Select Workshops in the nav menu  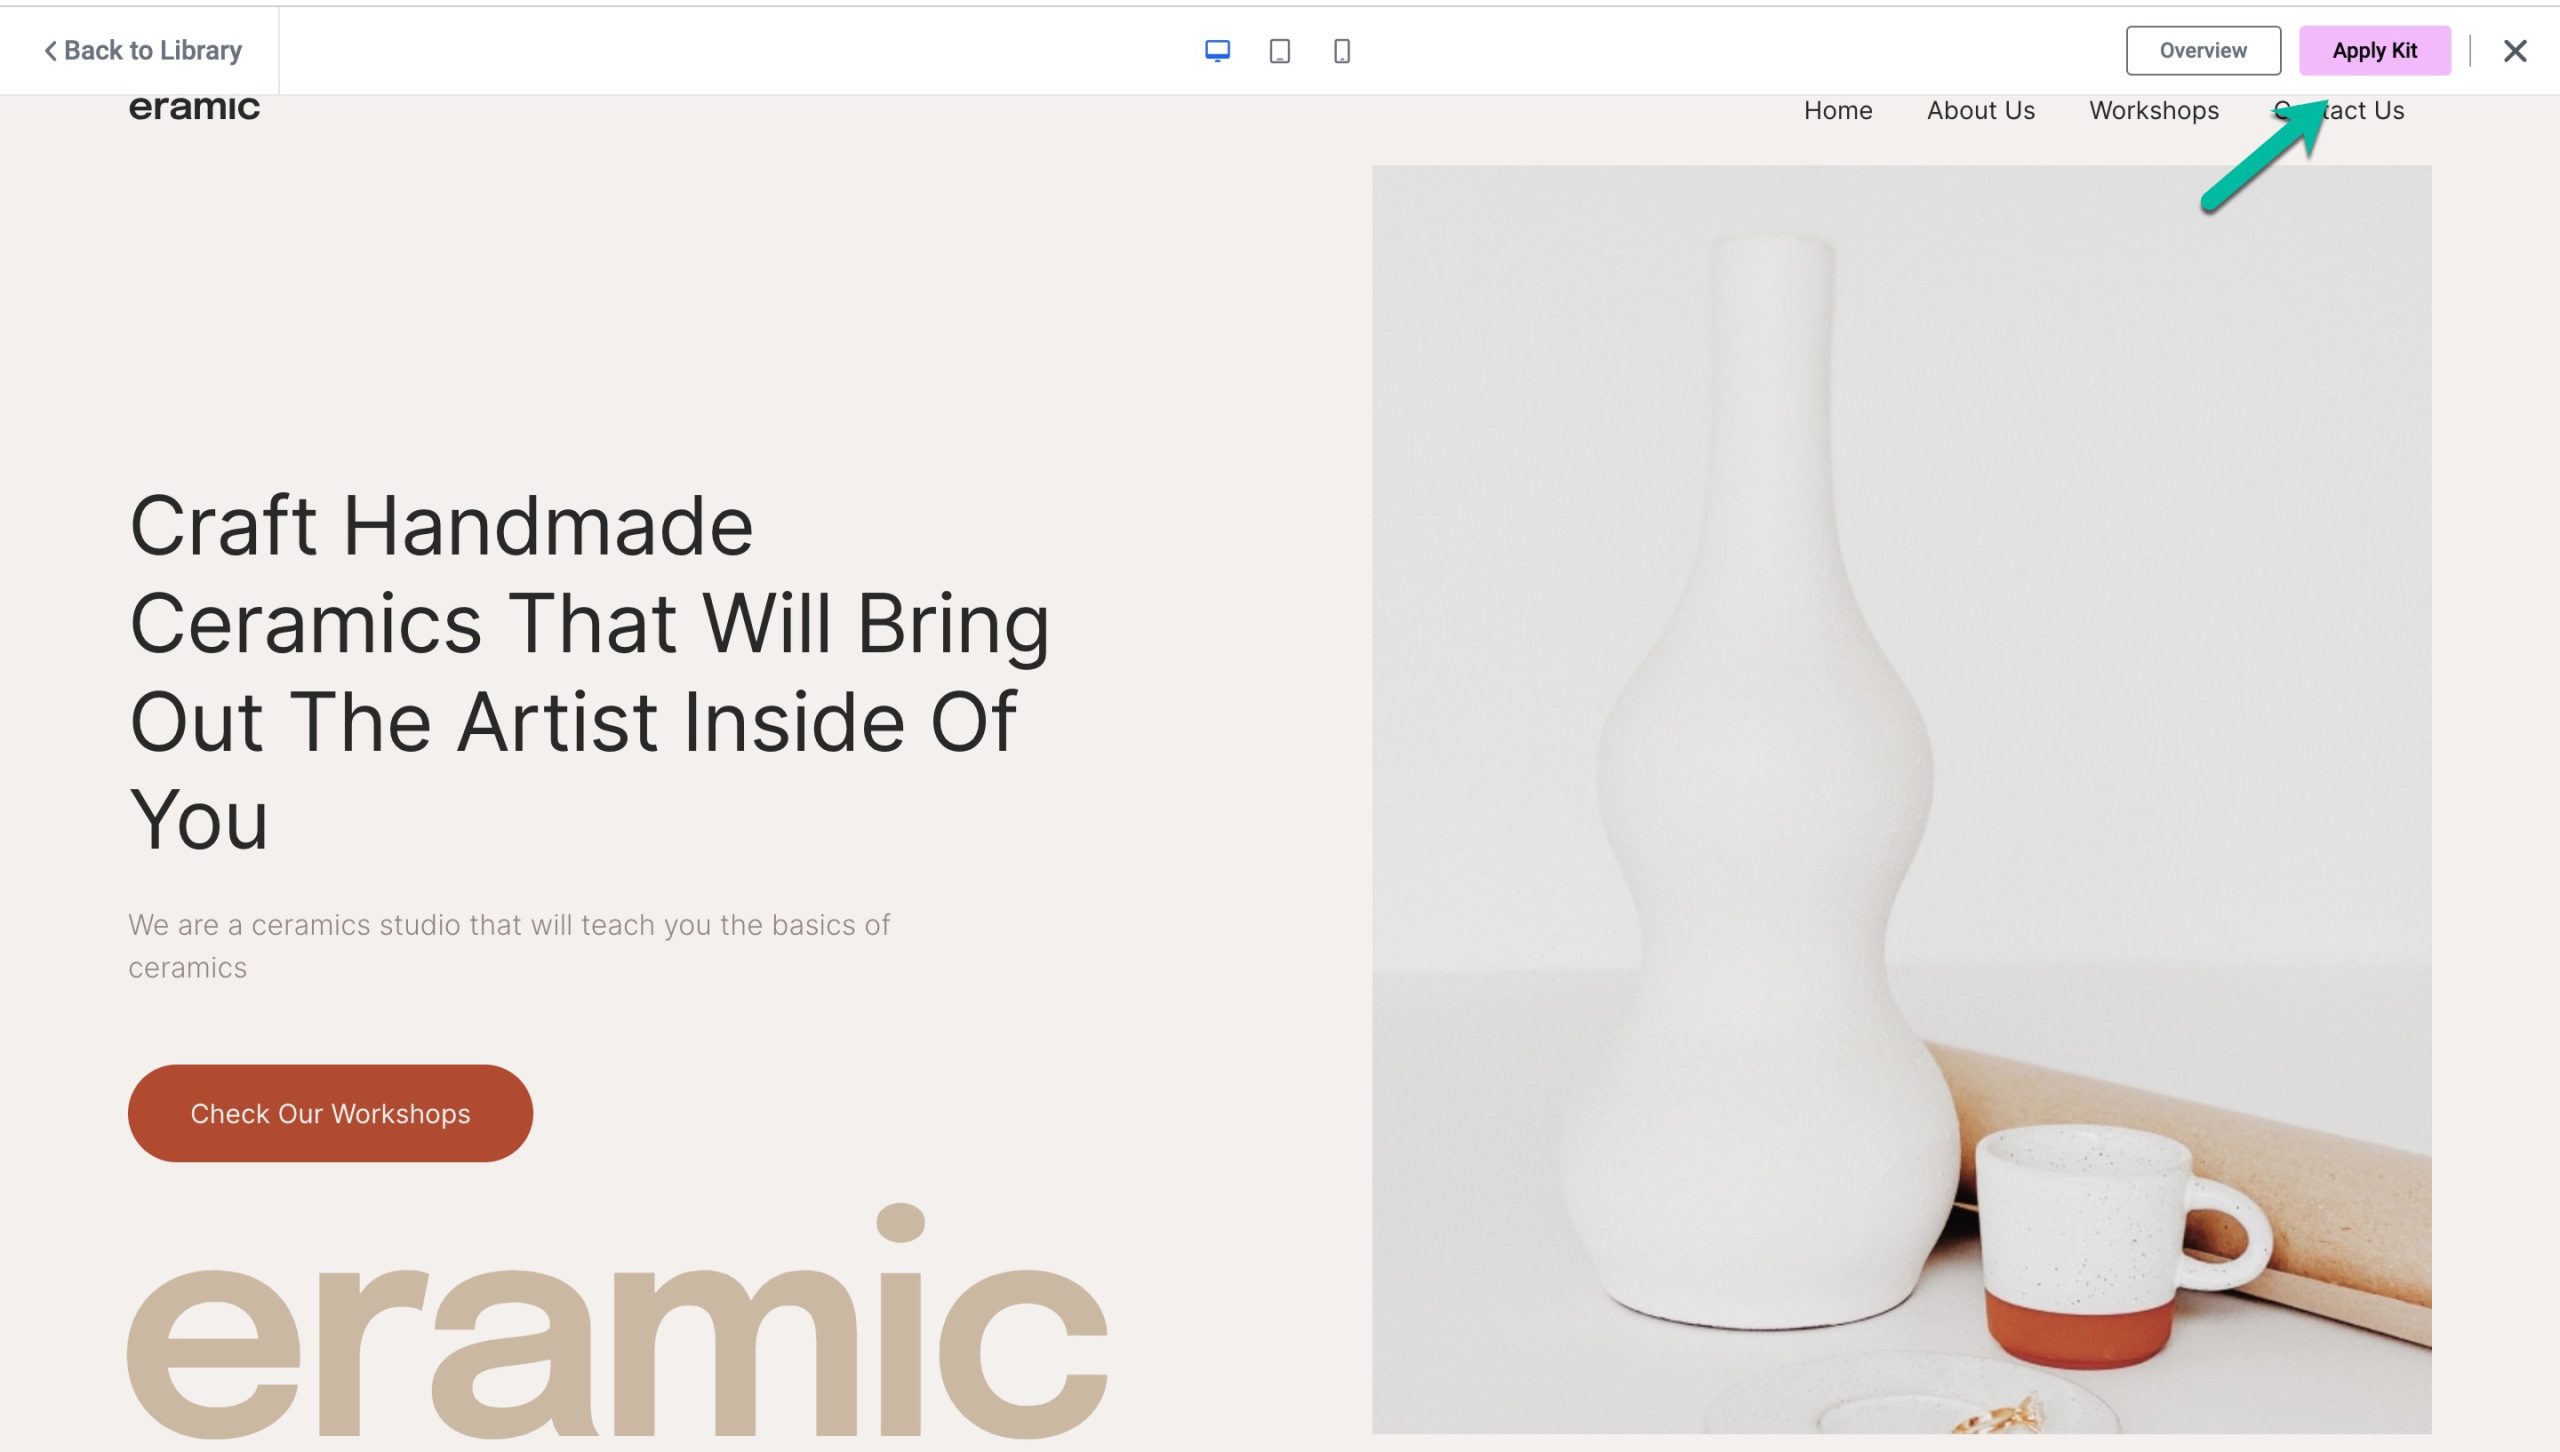tap(2154, 111)
